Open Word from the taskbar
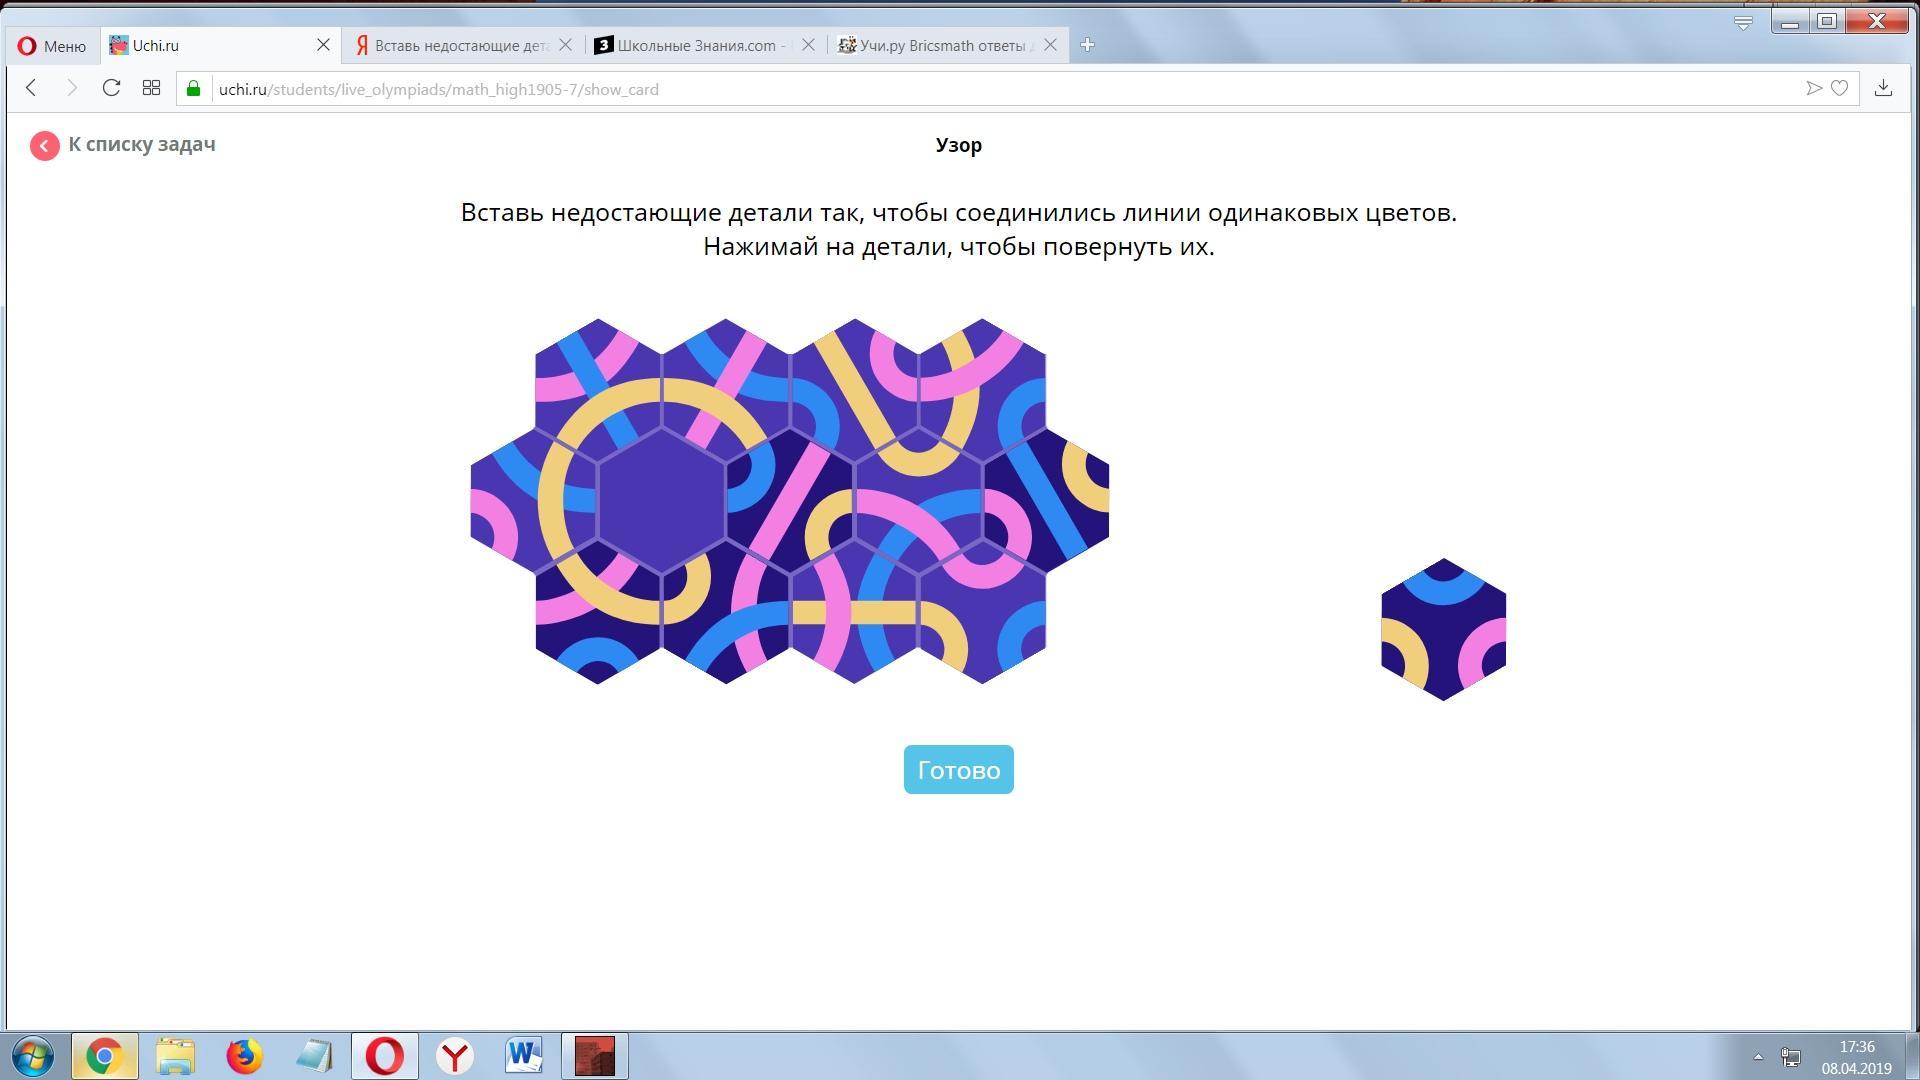The width and height of the screenshot is (1920, 1080). pyautogui.click(x=524, y=1056)
